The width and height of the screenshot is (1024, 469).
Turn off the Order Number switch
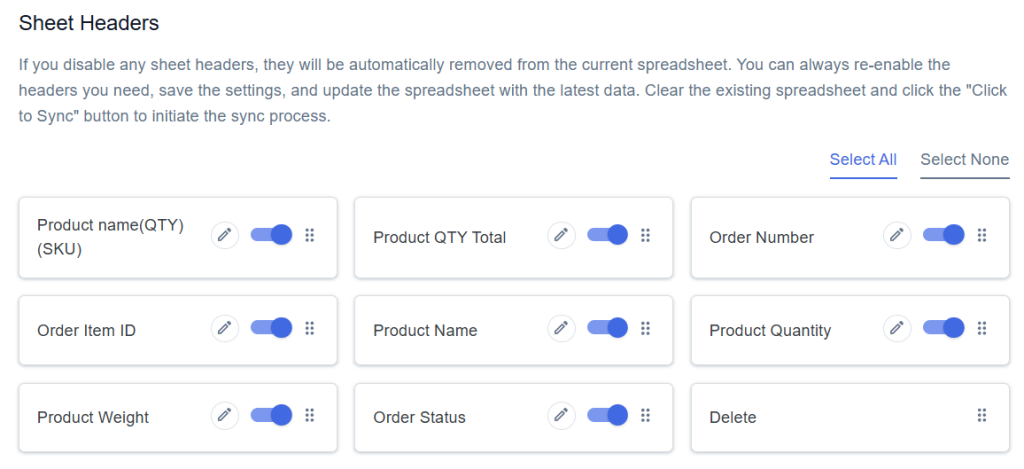[944, 234]
